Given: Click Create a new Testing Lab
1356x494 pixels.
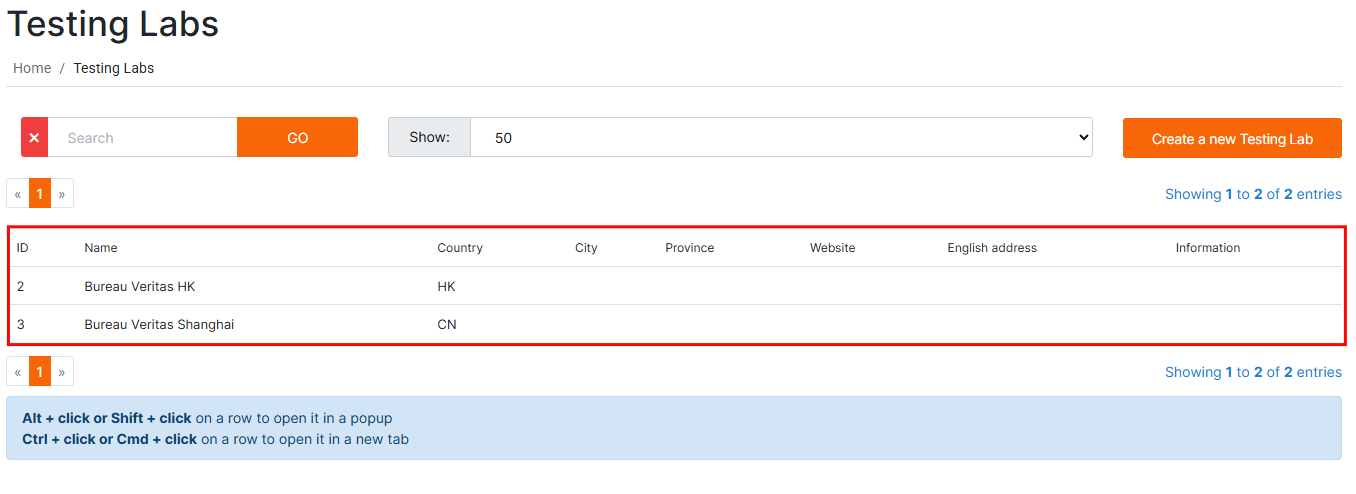Looking at the screenshot, I should tap(1231, 139).
